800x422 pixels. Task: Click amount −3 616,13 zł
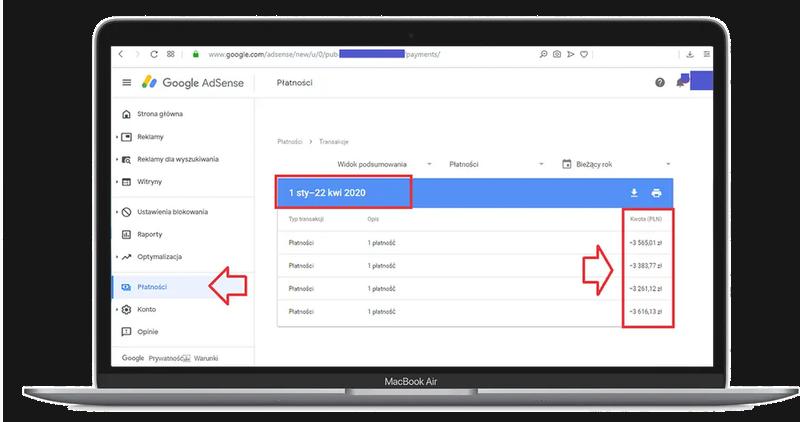pyautogui.click(x=645, y=312)
